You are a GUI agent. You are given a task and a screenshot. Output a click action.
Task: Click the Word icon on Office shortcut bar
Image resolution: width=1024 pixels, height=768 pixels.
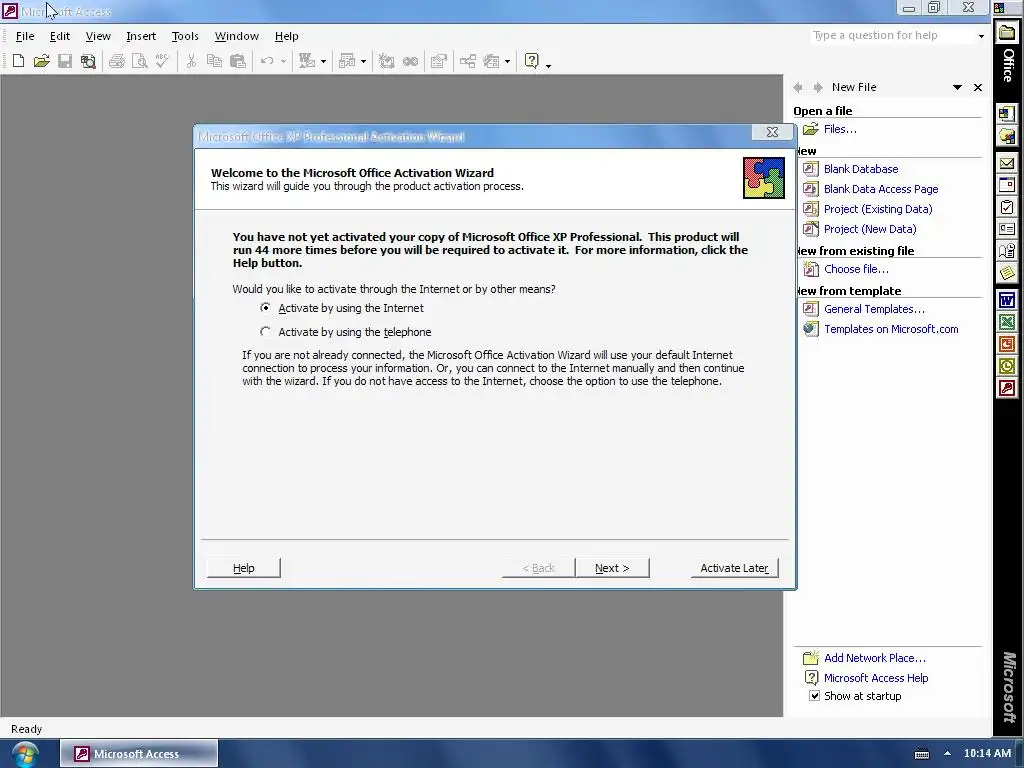point(1007,300)
